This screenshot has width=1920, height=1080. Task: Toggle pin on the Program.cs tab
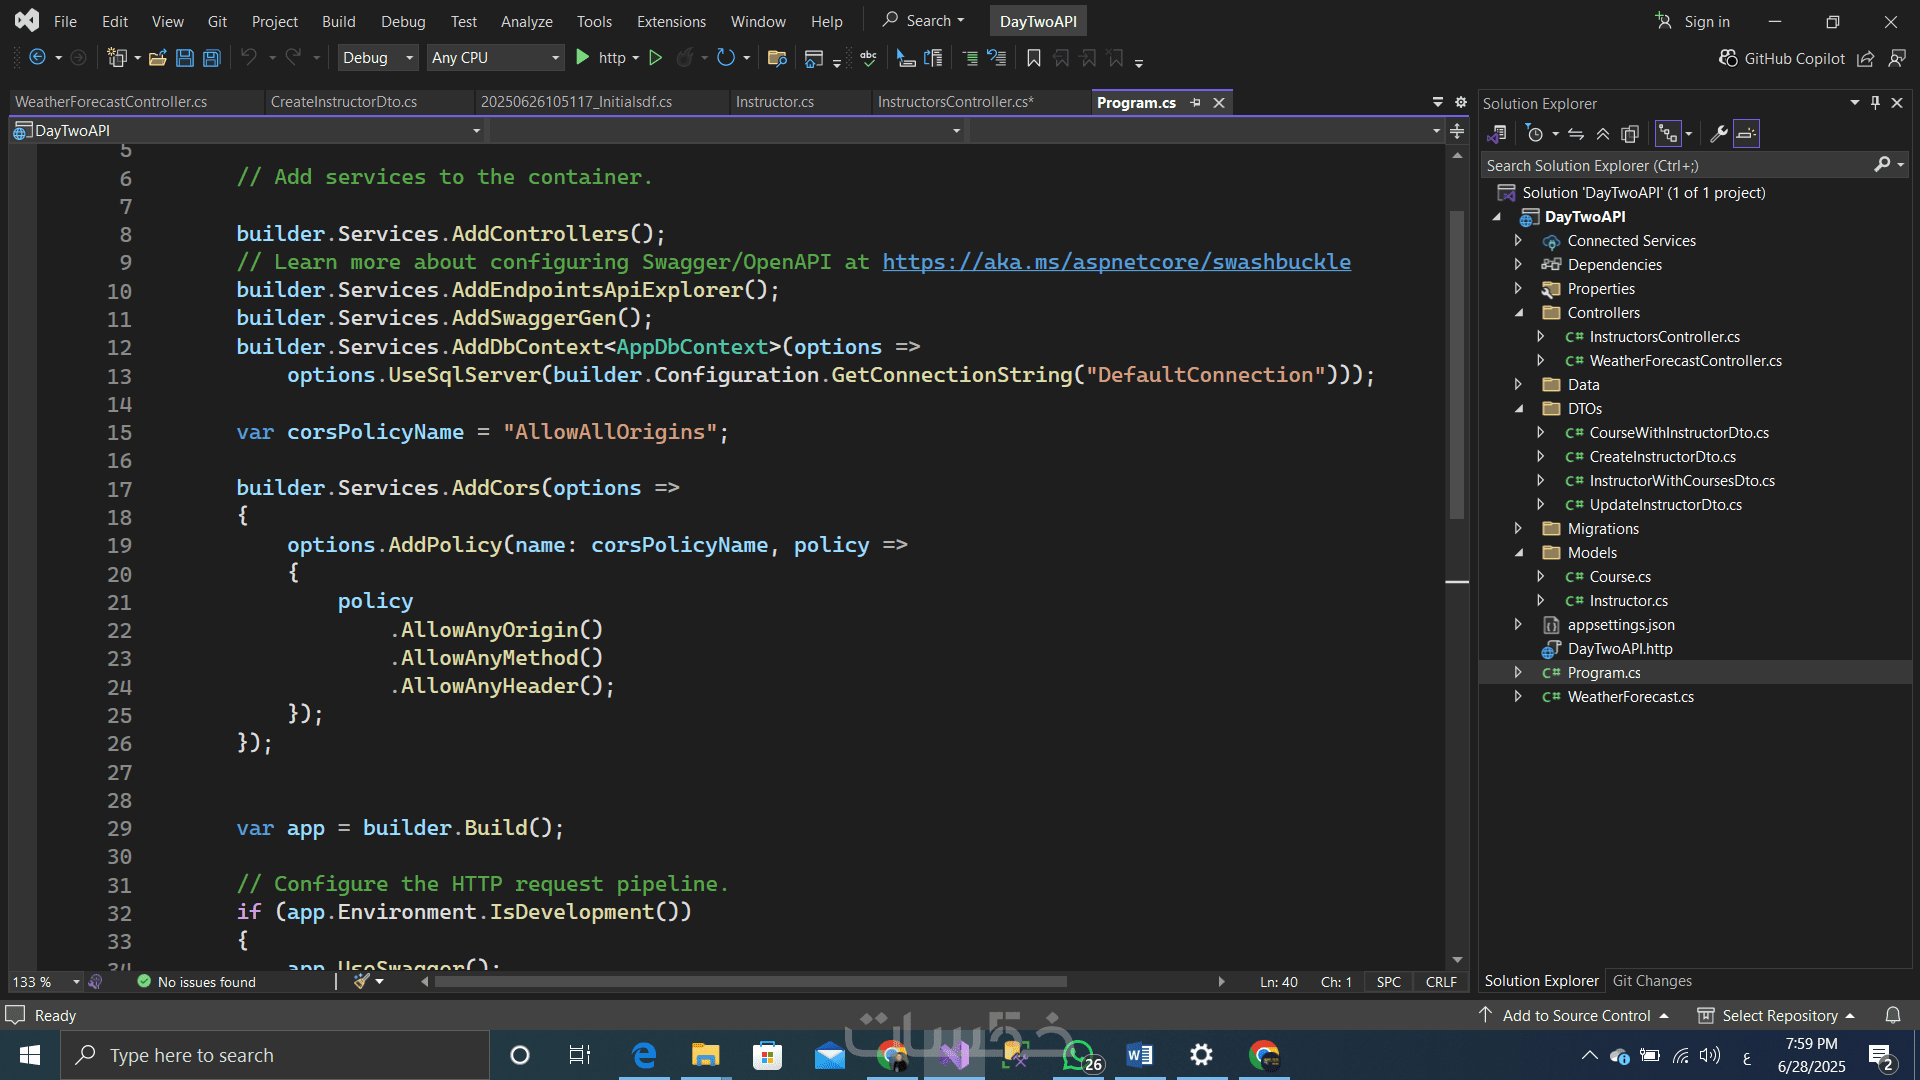pyautogui.click(x=1195, y=103)
